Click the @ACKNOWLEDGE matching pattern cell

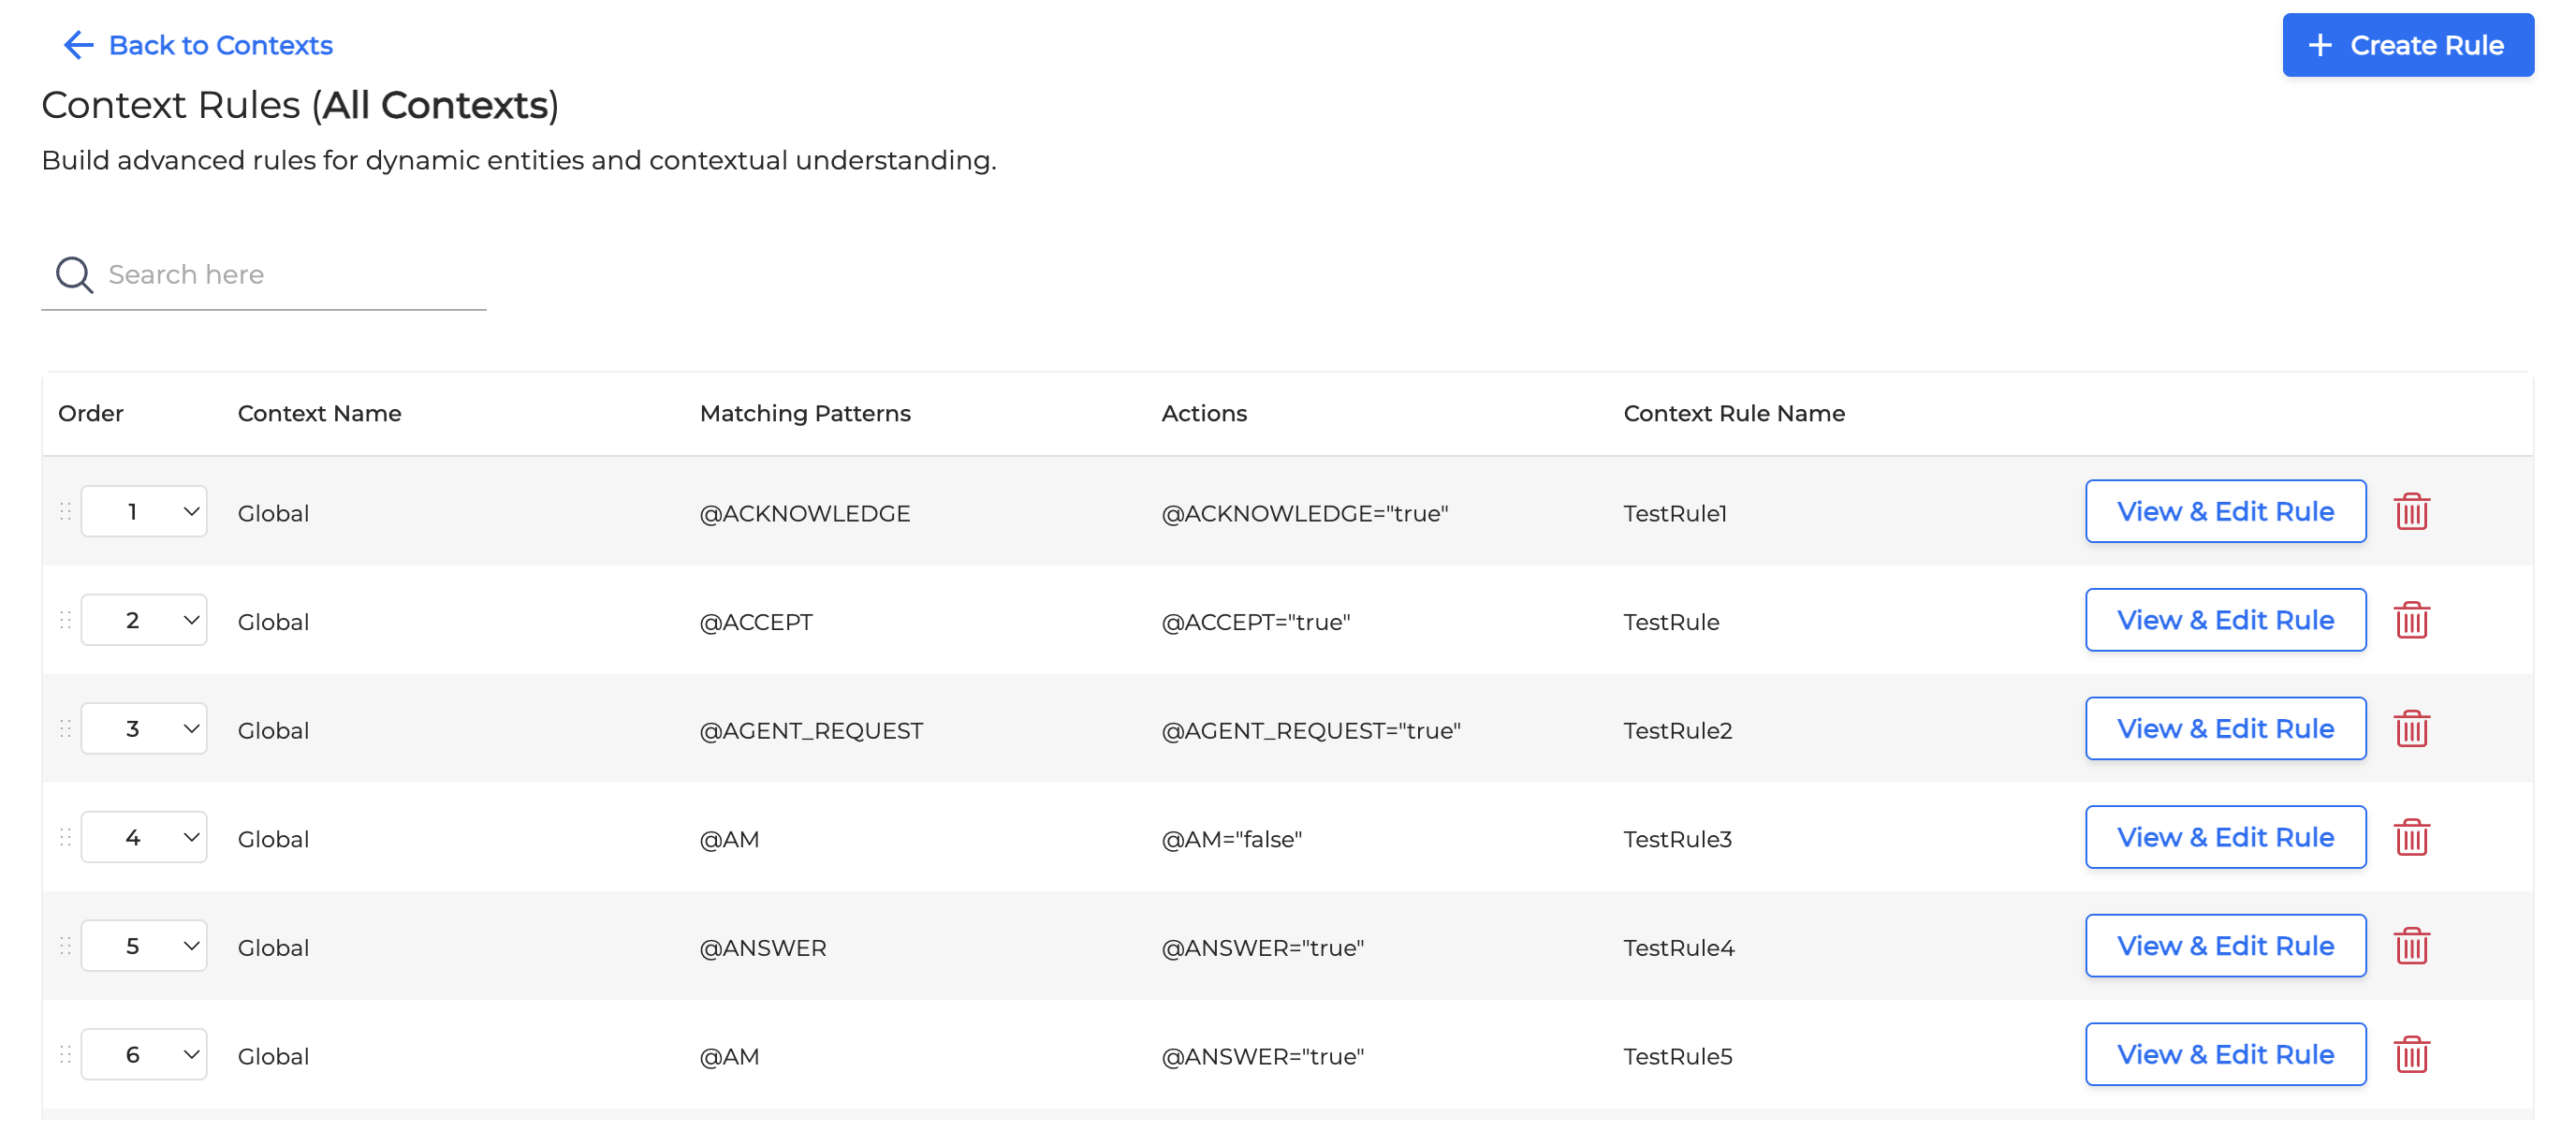tap(805, 513)
